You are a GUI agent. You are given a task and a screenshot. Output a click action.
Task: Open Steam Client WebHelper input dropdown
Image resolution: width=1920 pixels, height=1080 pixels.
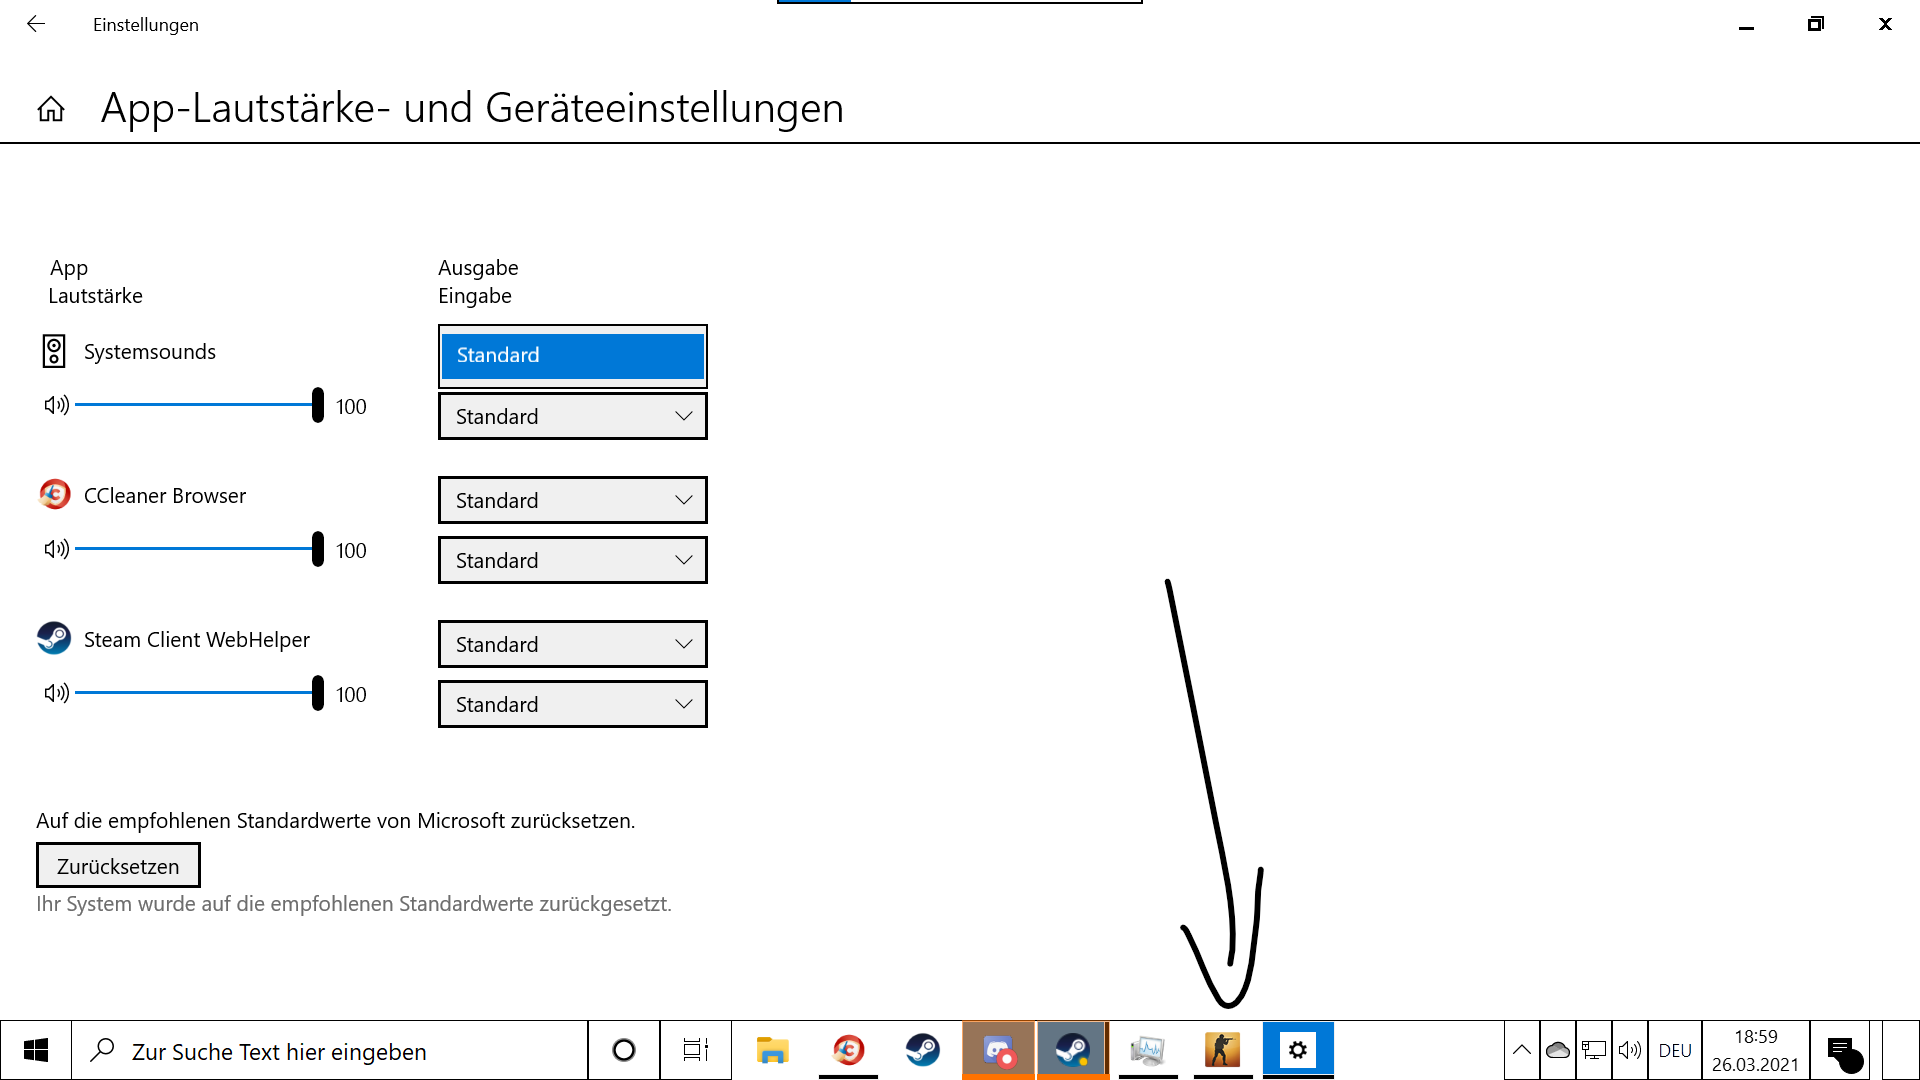tap(572, 704)
